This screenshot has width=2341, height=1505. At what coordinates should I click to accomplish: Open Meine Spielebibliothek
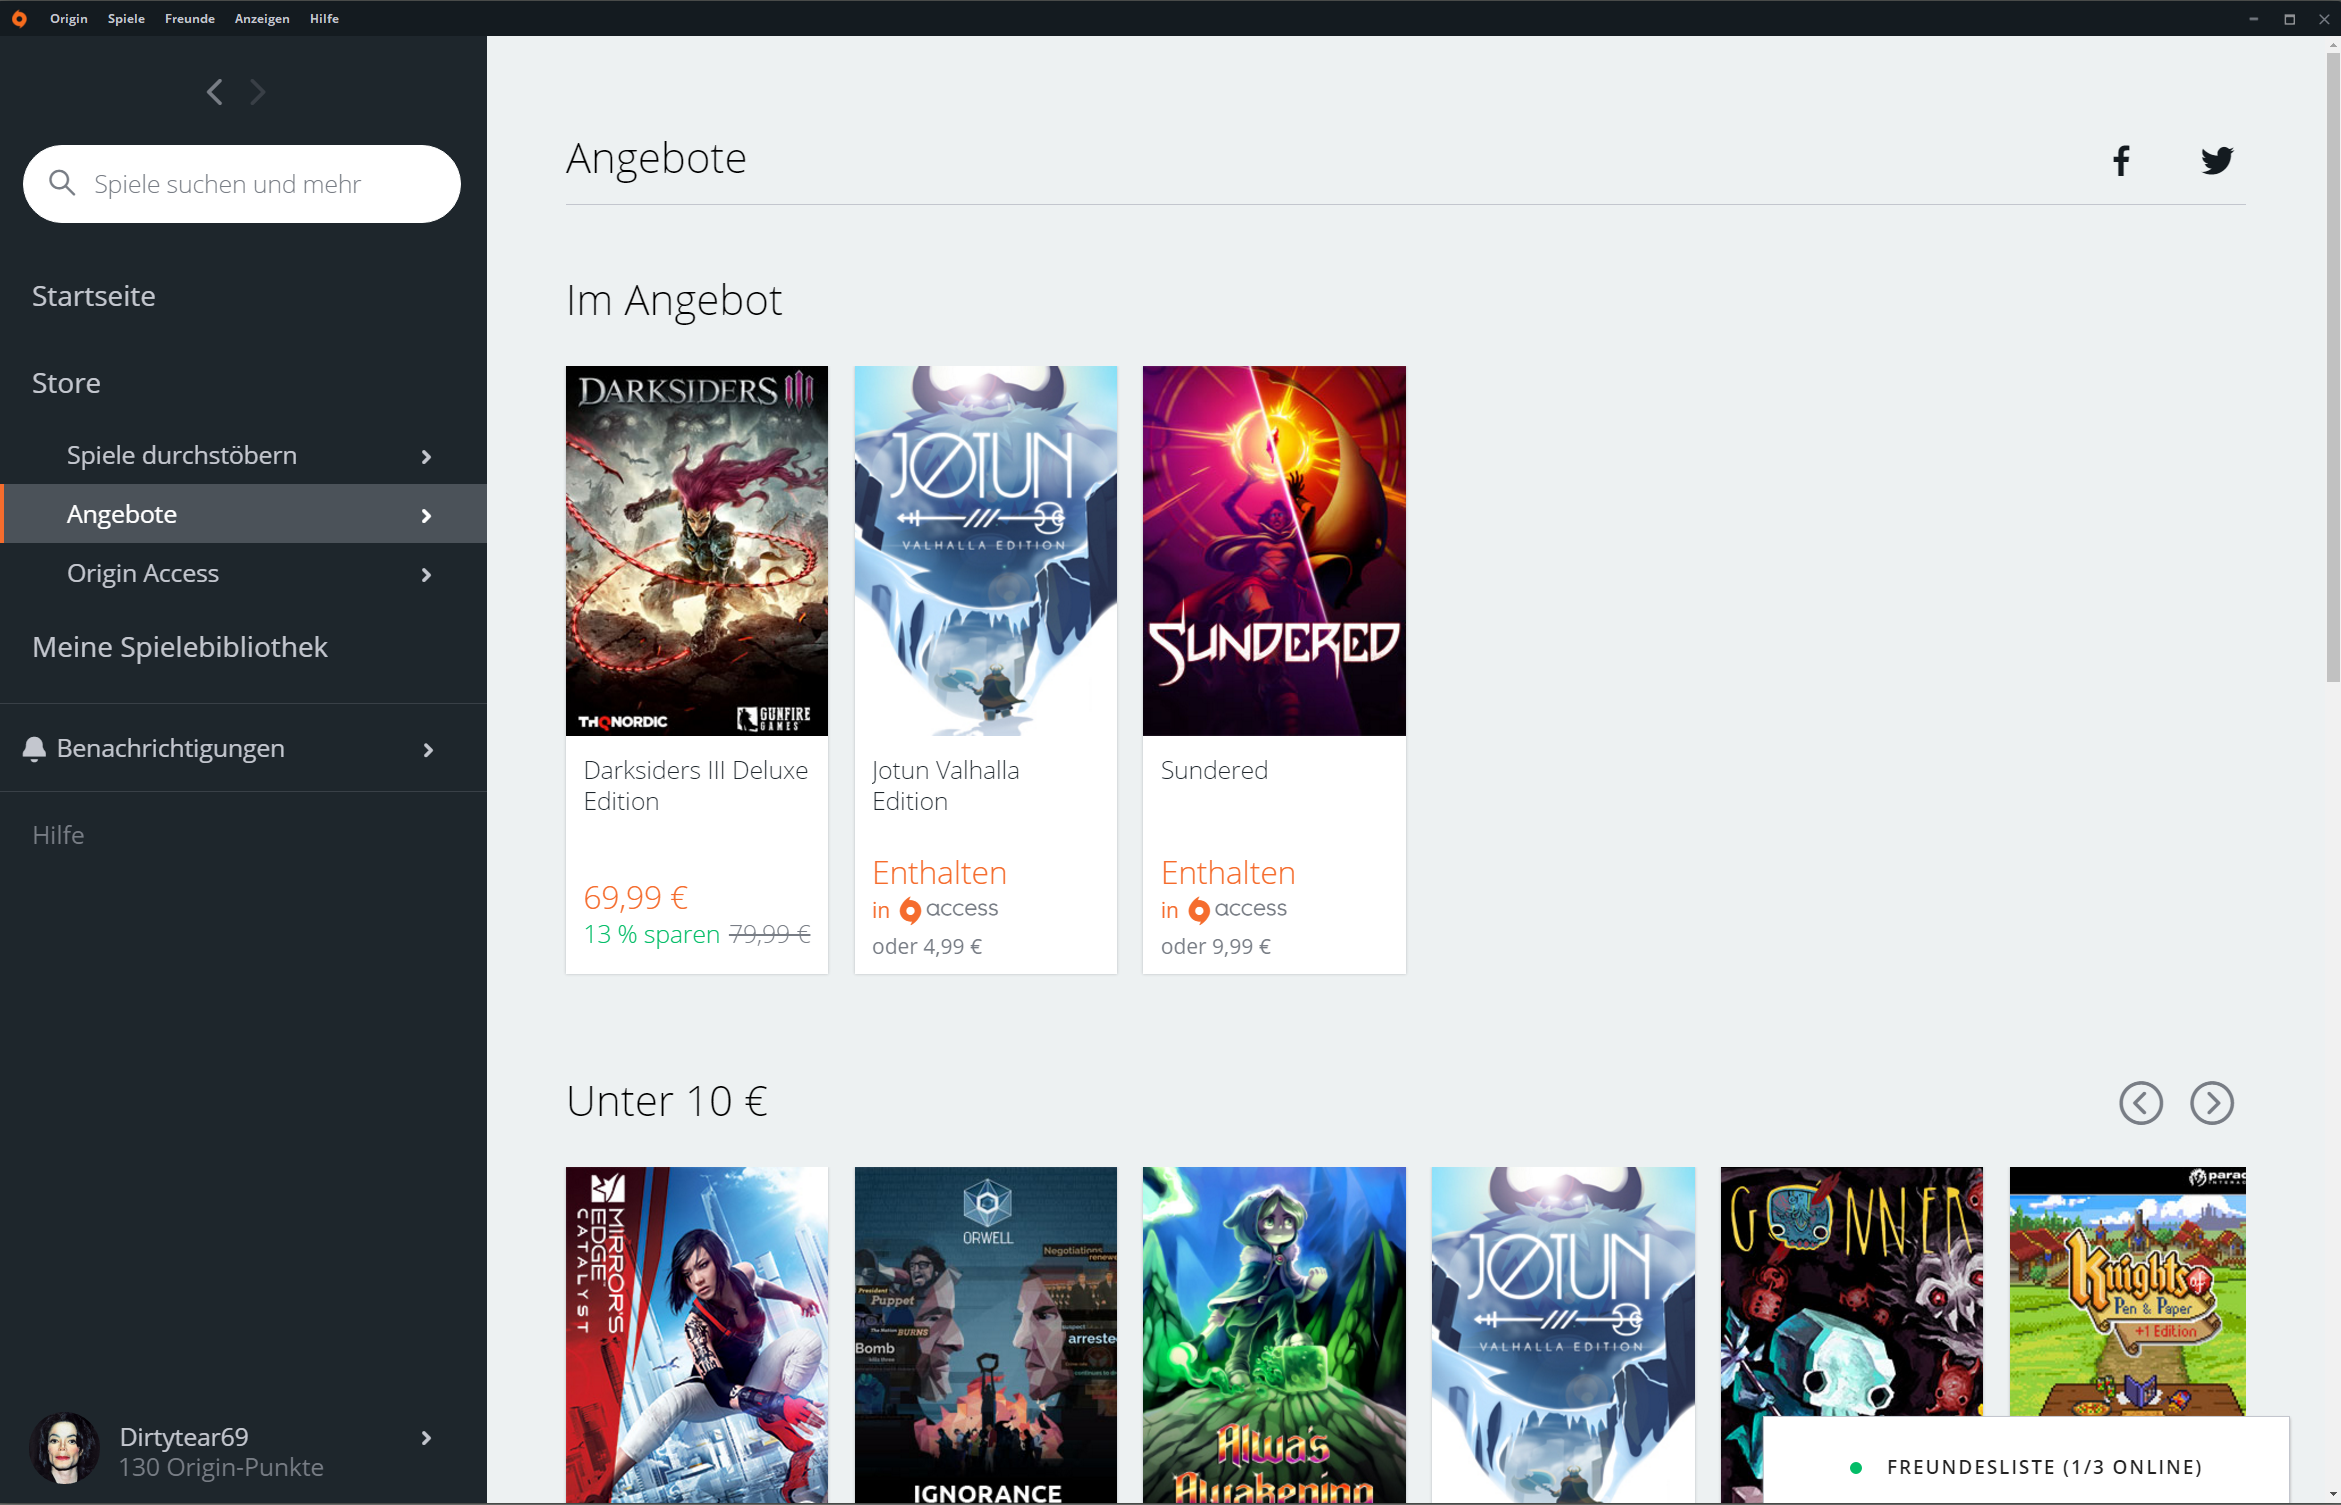[x=180, y=647]
